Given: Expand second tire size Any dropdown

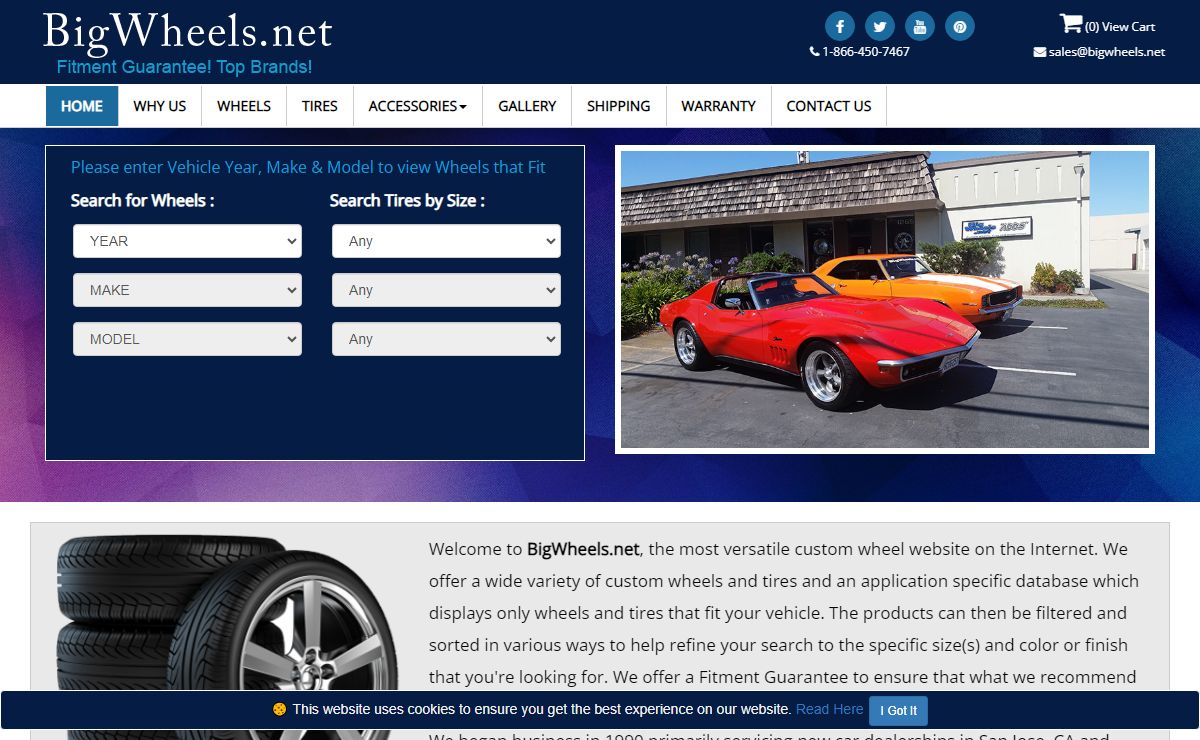Looking at the screenshot, I should point(446,290).
